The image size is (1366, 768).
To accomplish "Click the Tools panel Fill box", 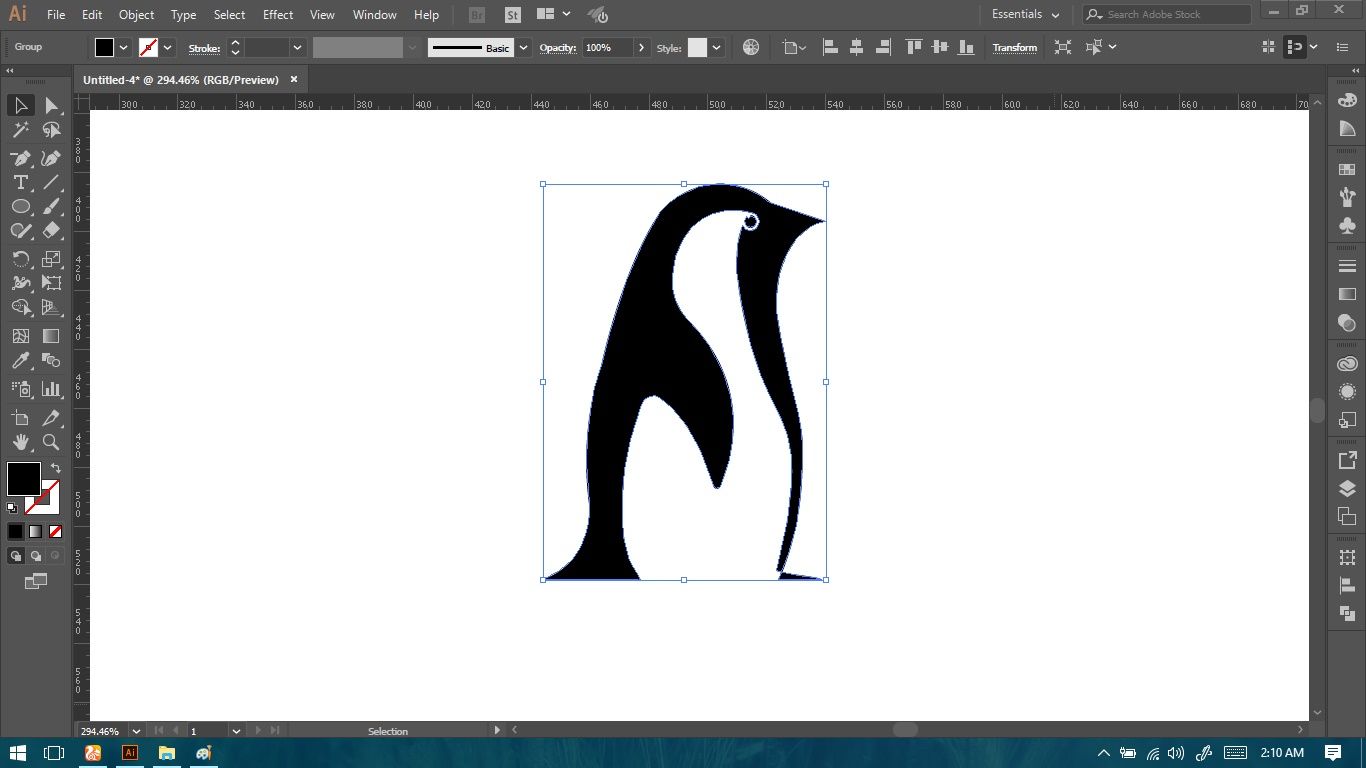I will [x=24, y=478].
